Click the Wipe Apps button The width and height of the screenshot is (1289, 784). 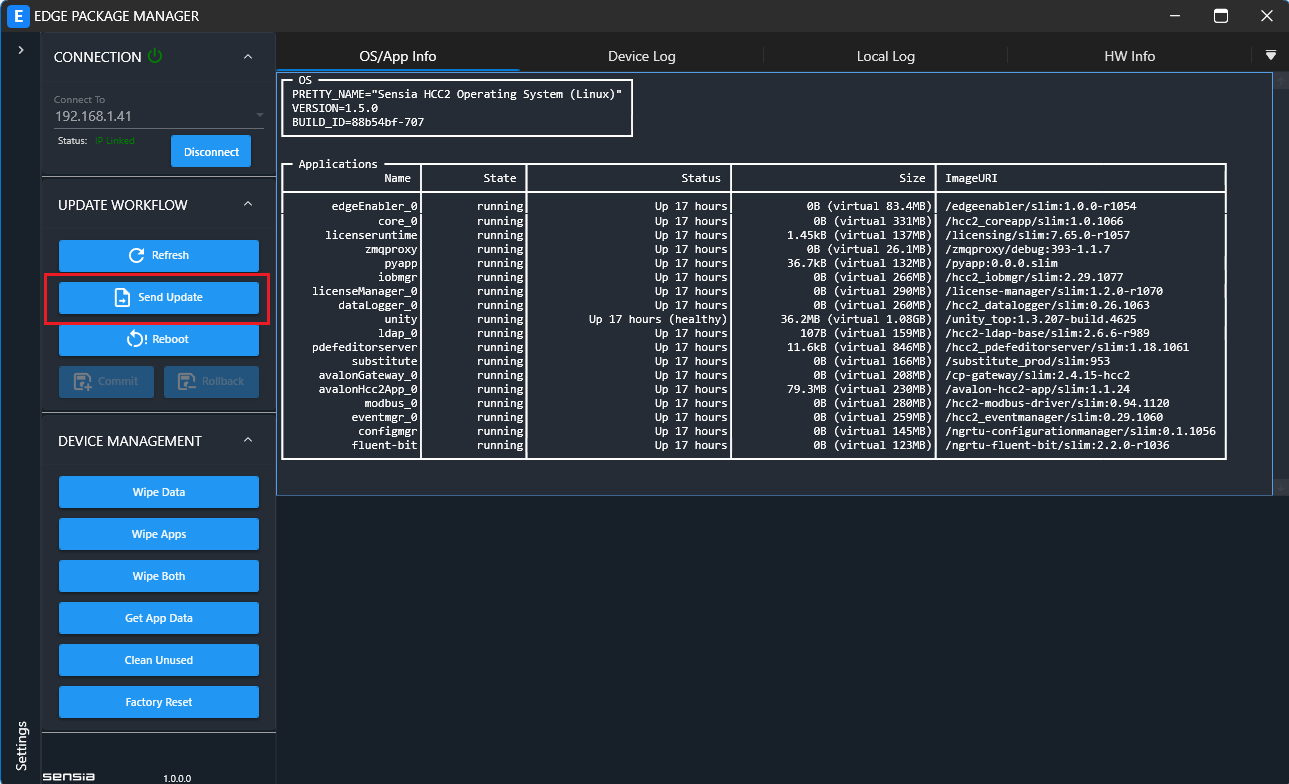point(159,534)
